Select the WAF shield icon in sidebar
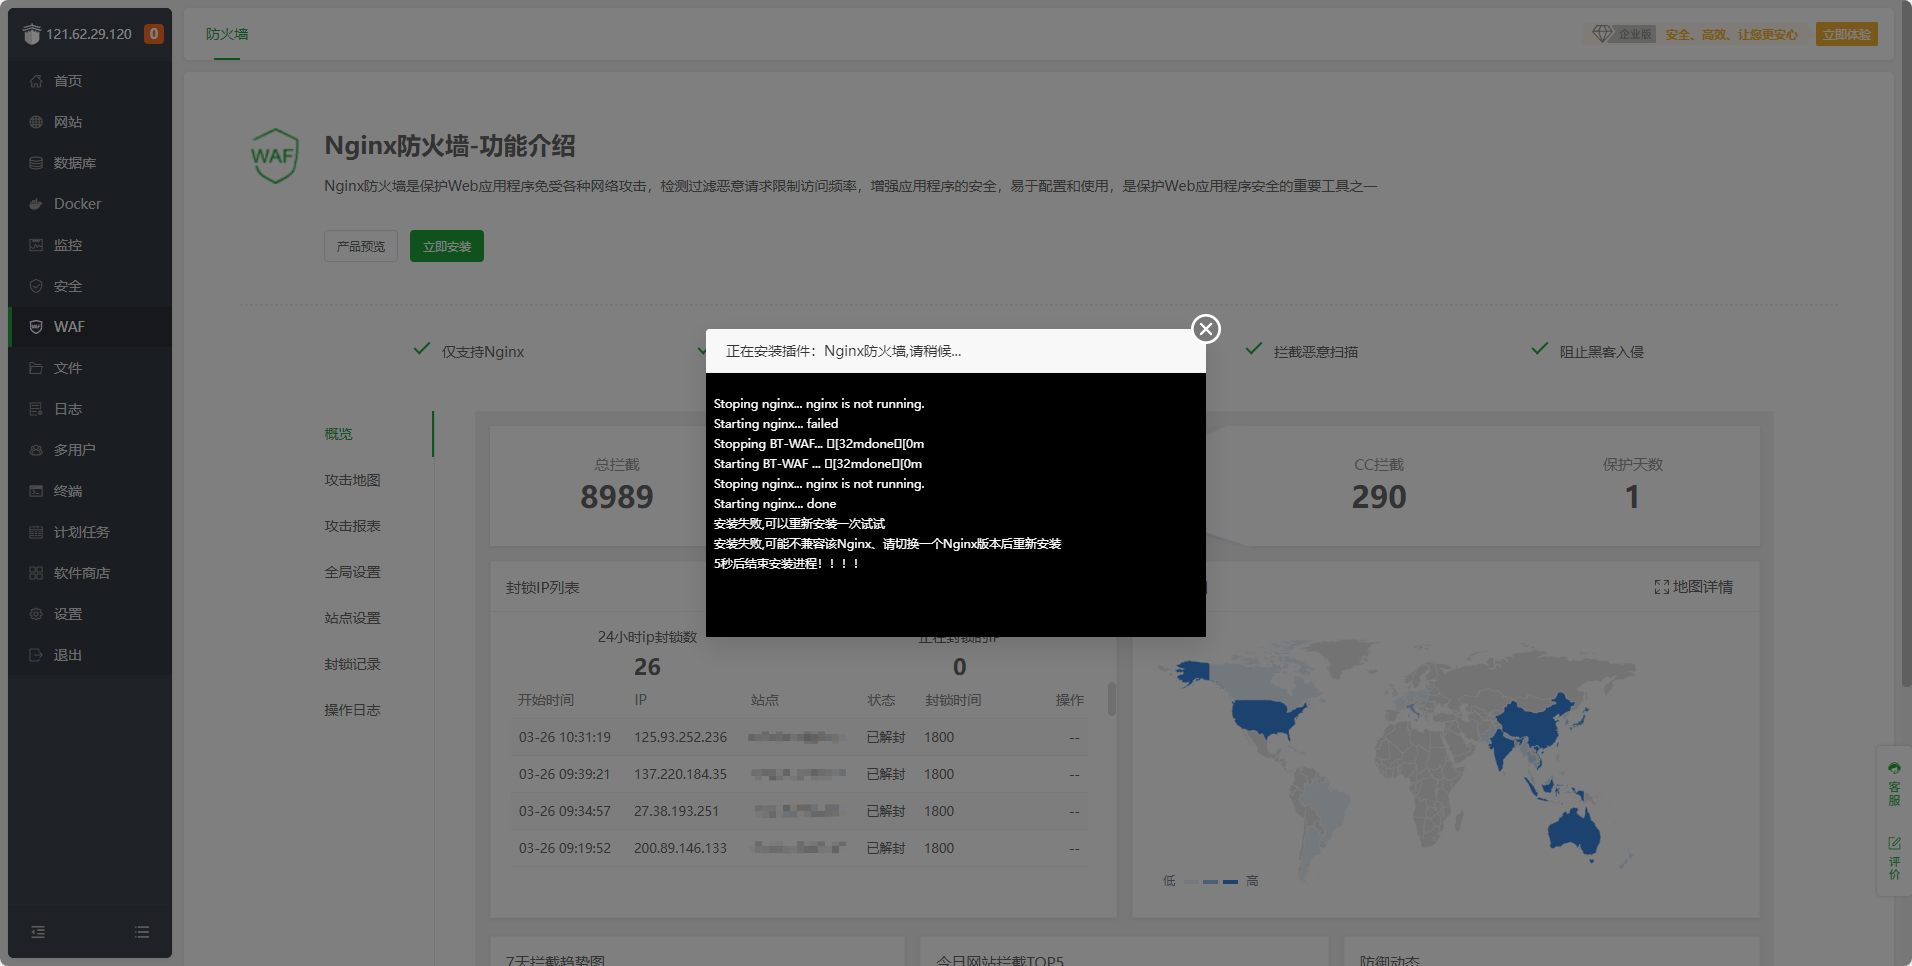Image resolution: width=1912 pixels, height=966 pixels. [x=36, y=327]
